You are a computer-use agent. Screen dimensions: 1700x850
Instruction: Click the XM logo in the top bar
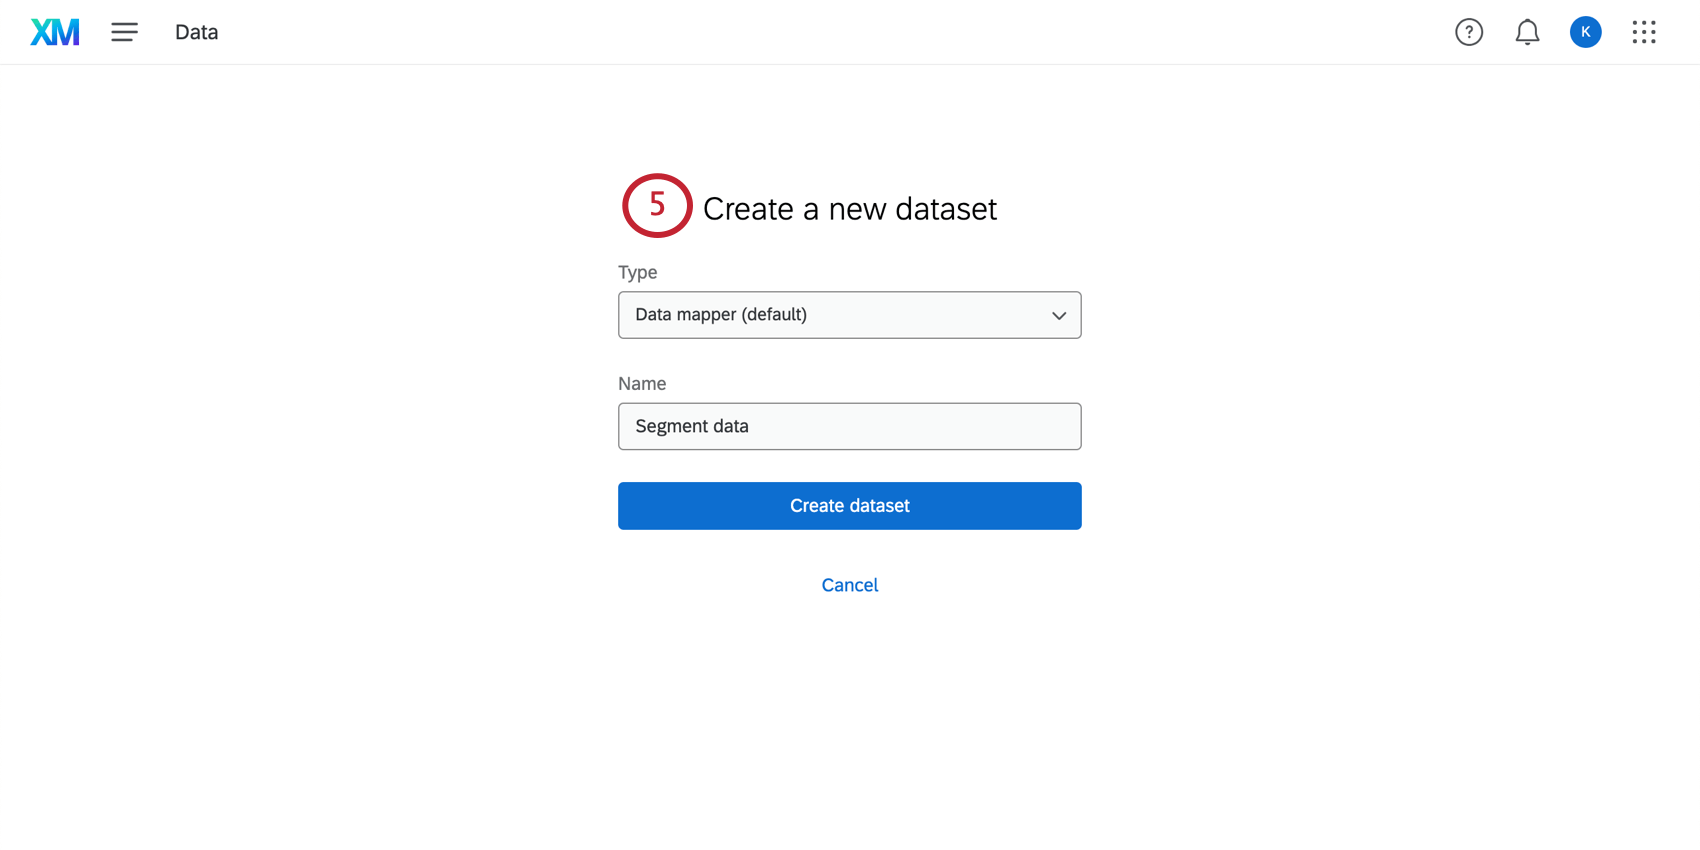tap(55, 31)
